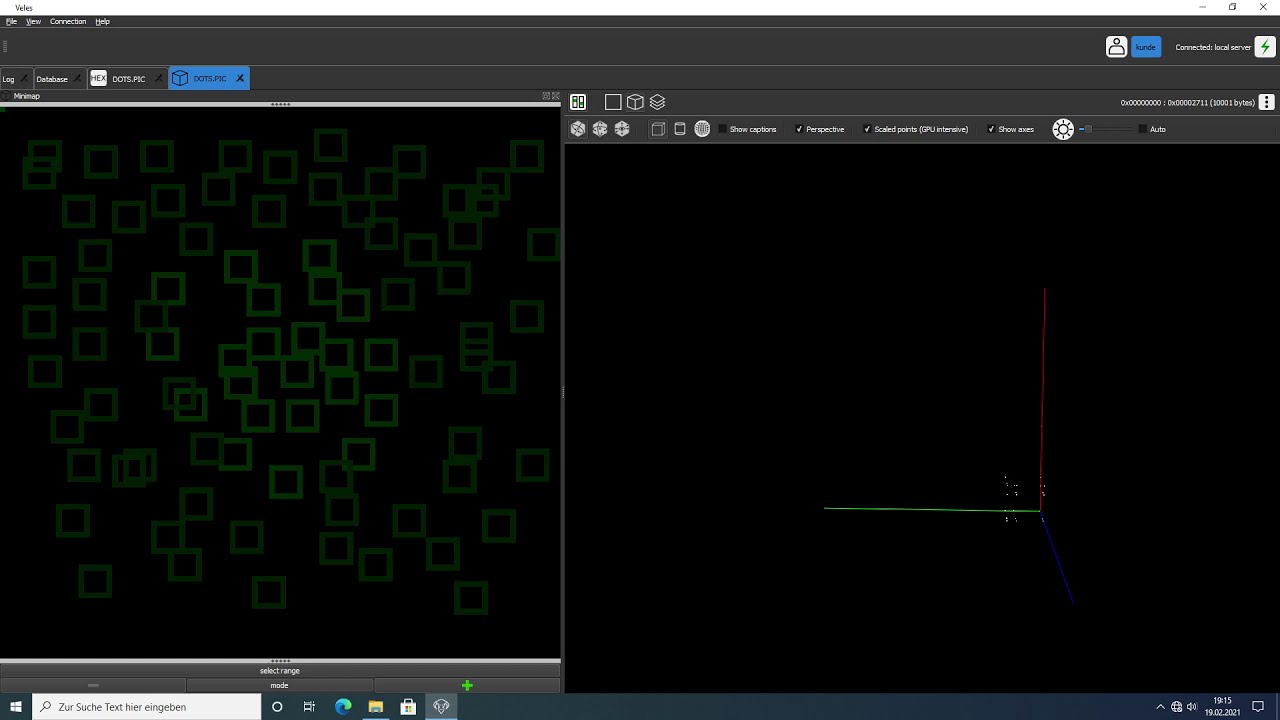The image size is (1280, 720).
Task: Open Microsoft Store from the taskbar
Action: (408, 706)
